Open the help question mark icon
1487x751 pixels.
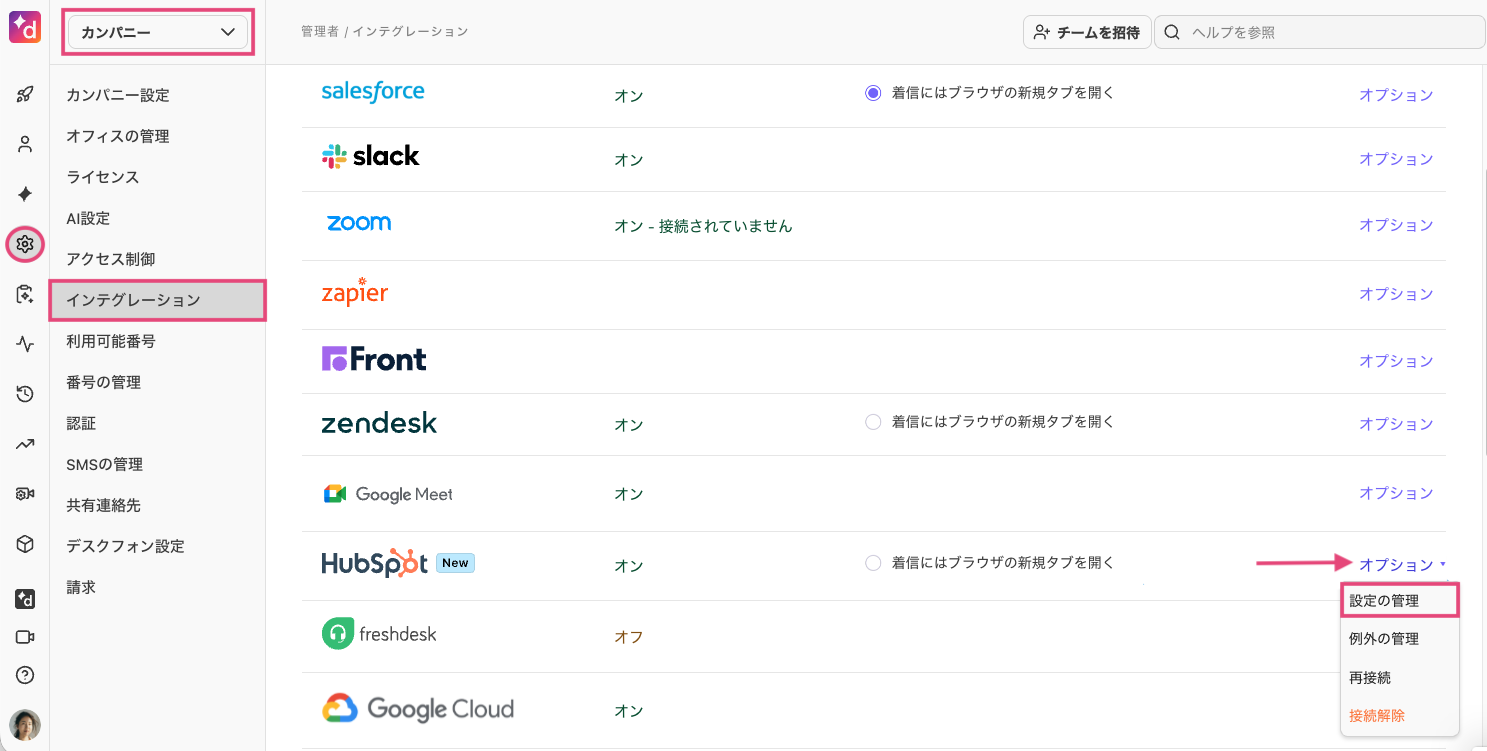point(25,675)
